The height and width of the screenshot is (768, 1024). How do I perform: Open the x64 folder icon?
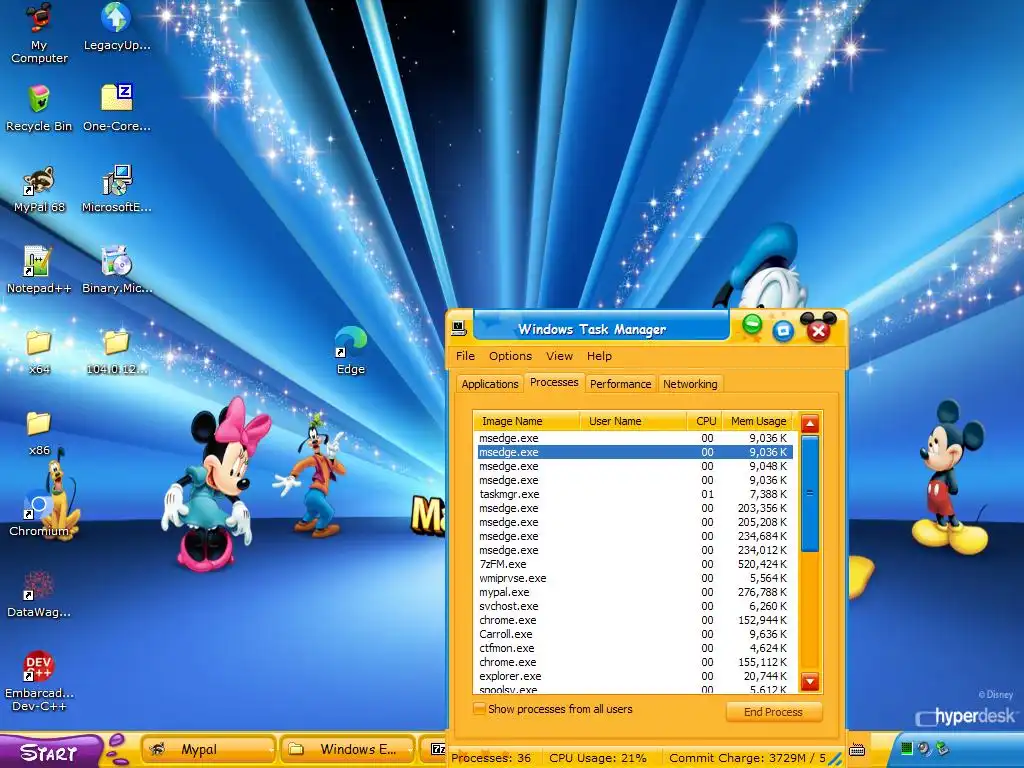coord(39,351)
